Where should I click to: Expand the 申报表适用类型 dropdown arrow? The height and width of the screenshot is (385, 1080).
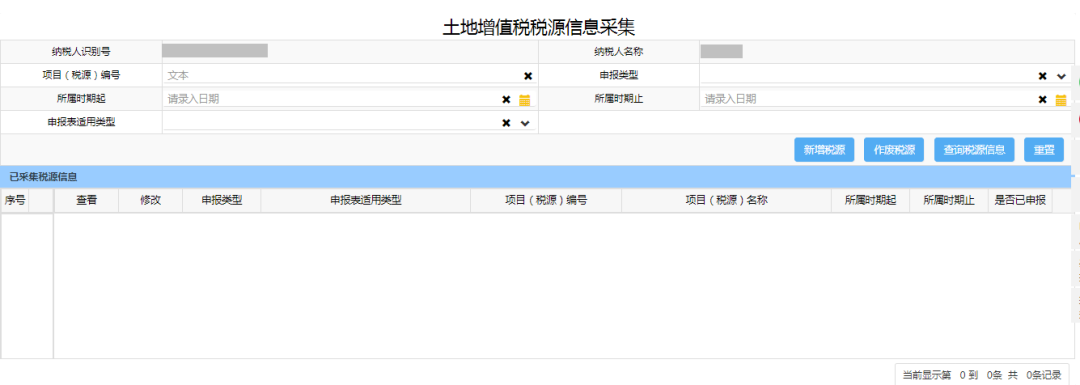click(x=525, y=123)
